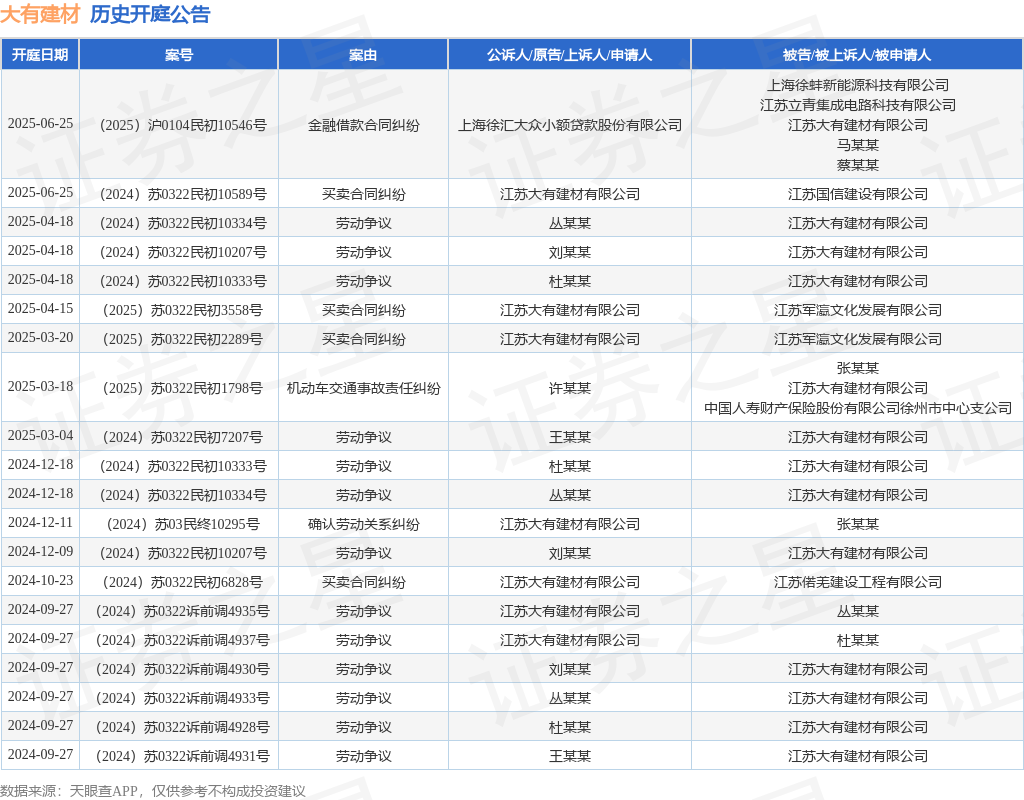Select the 案由 column header

[362, 55]
